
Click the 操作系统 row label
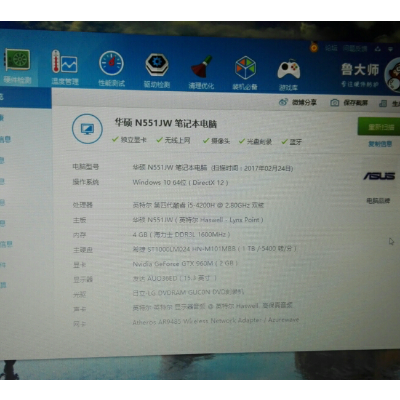(86, 182)
